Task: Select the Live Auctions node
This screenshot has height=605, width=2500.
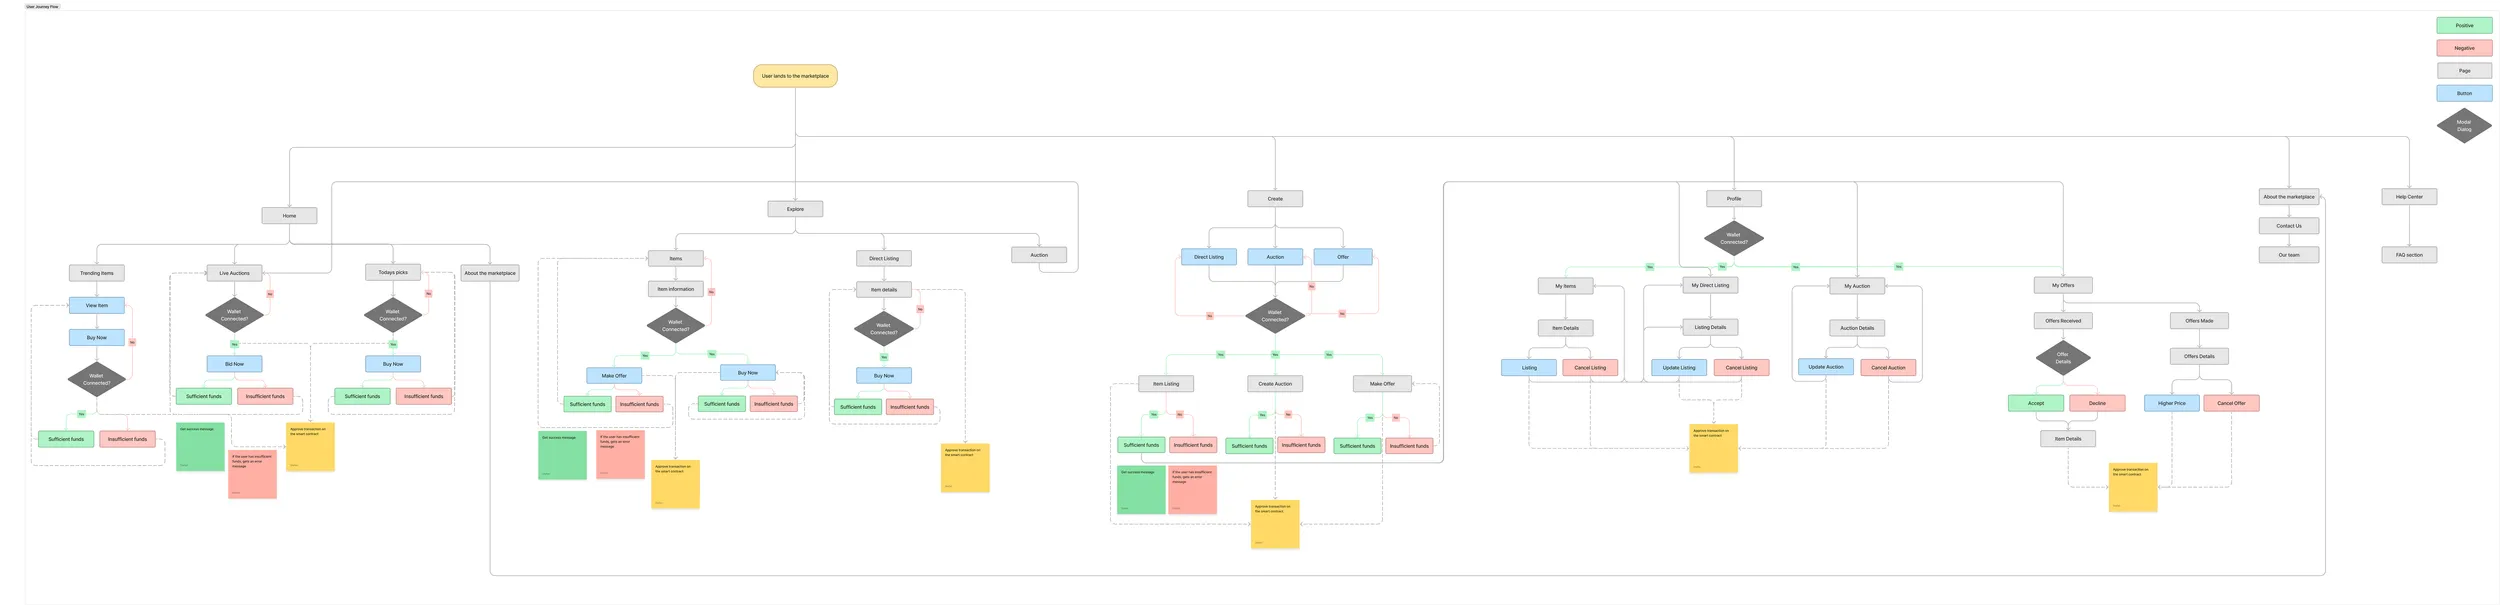Action: tap(235, 273)
